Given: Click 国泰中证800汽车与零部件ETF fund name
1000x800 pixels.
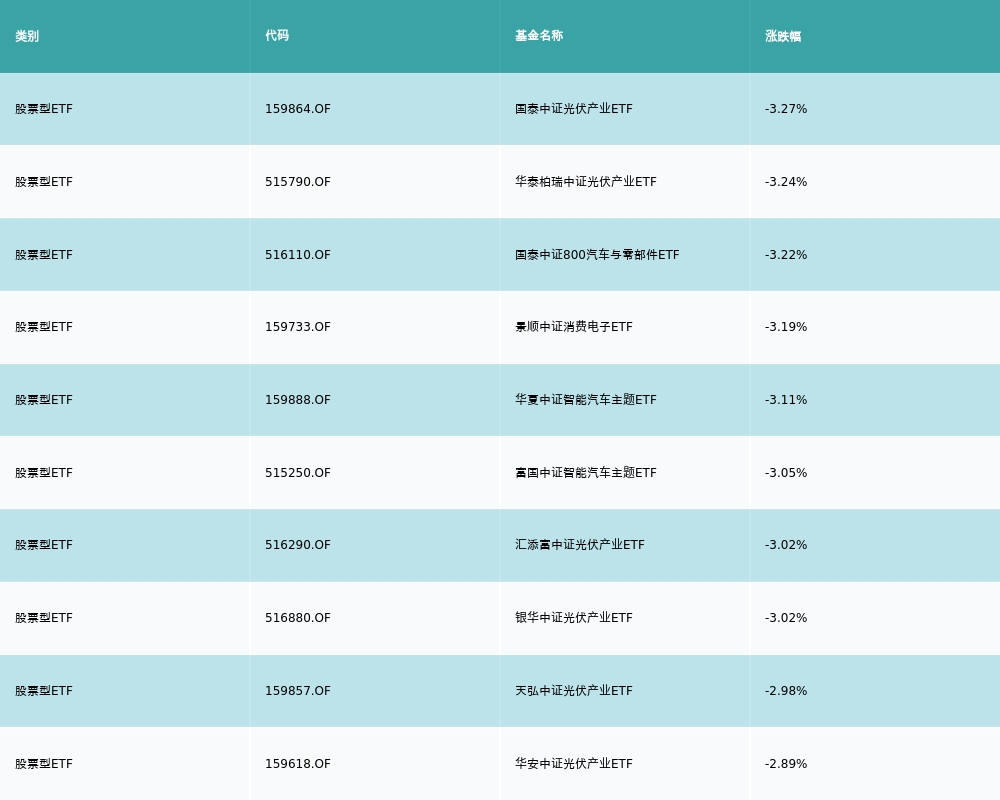Looking at the screenshot, I should tap(597, 255).
